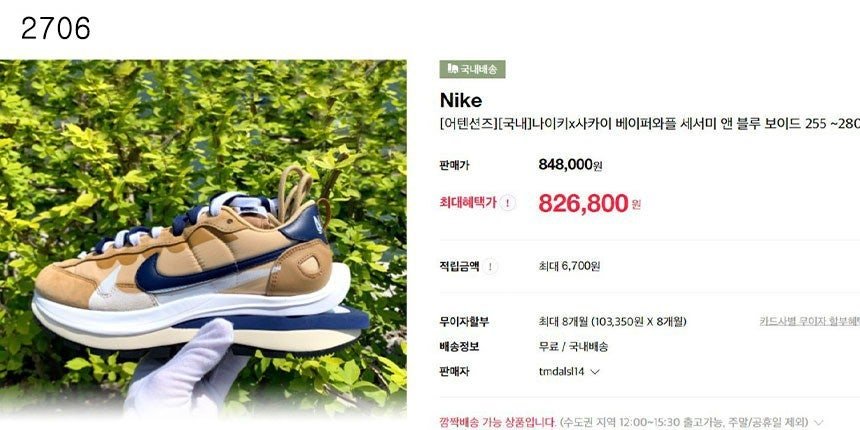Click the 최대혜택가 label
Image resolution: width=860 pixels, height=430 pixels.
[468, 203]
